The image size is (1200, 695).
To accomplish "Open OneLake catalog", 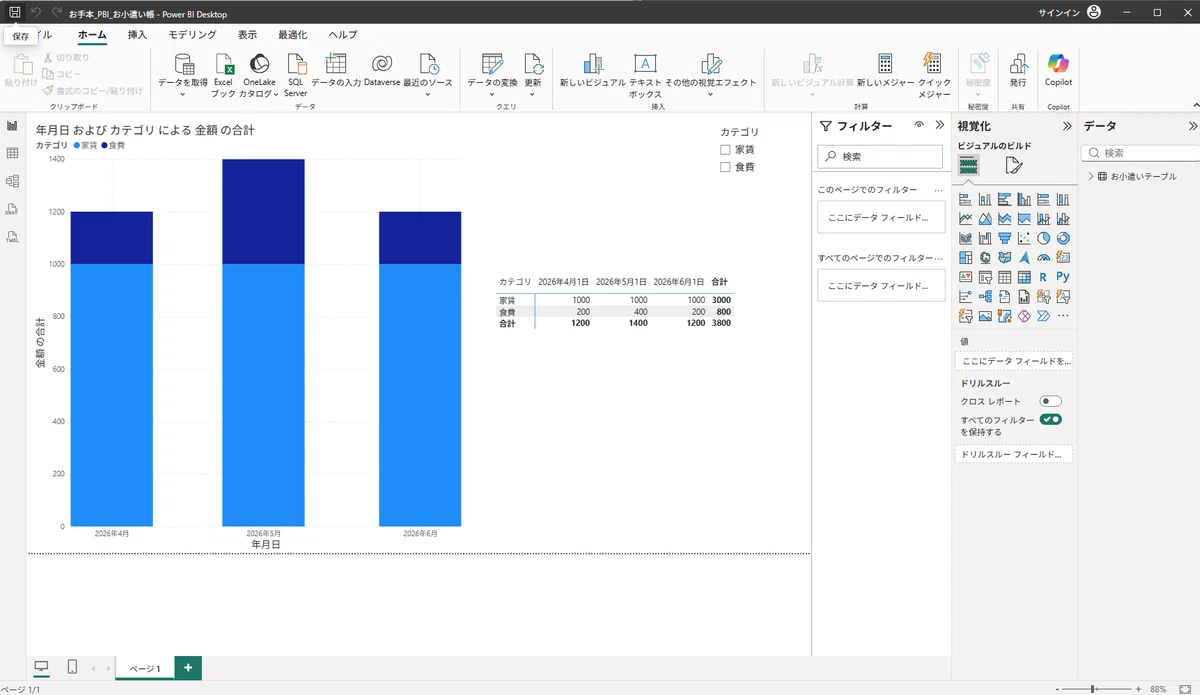I will [259, 75].
